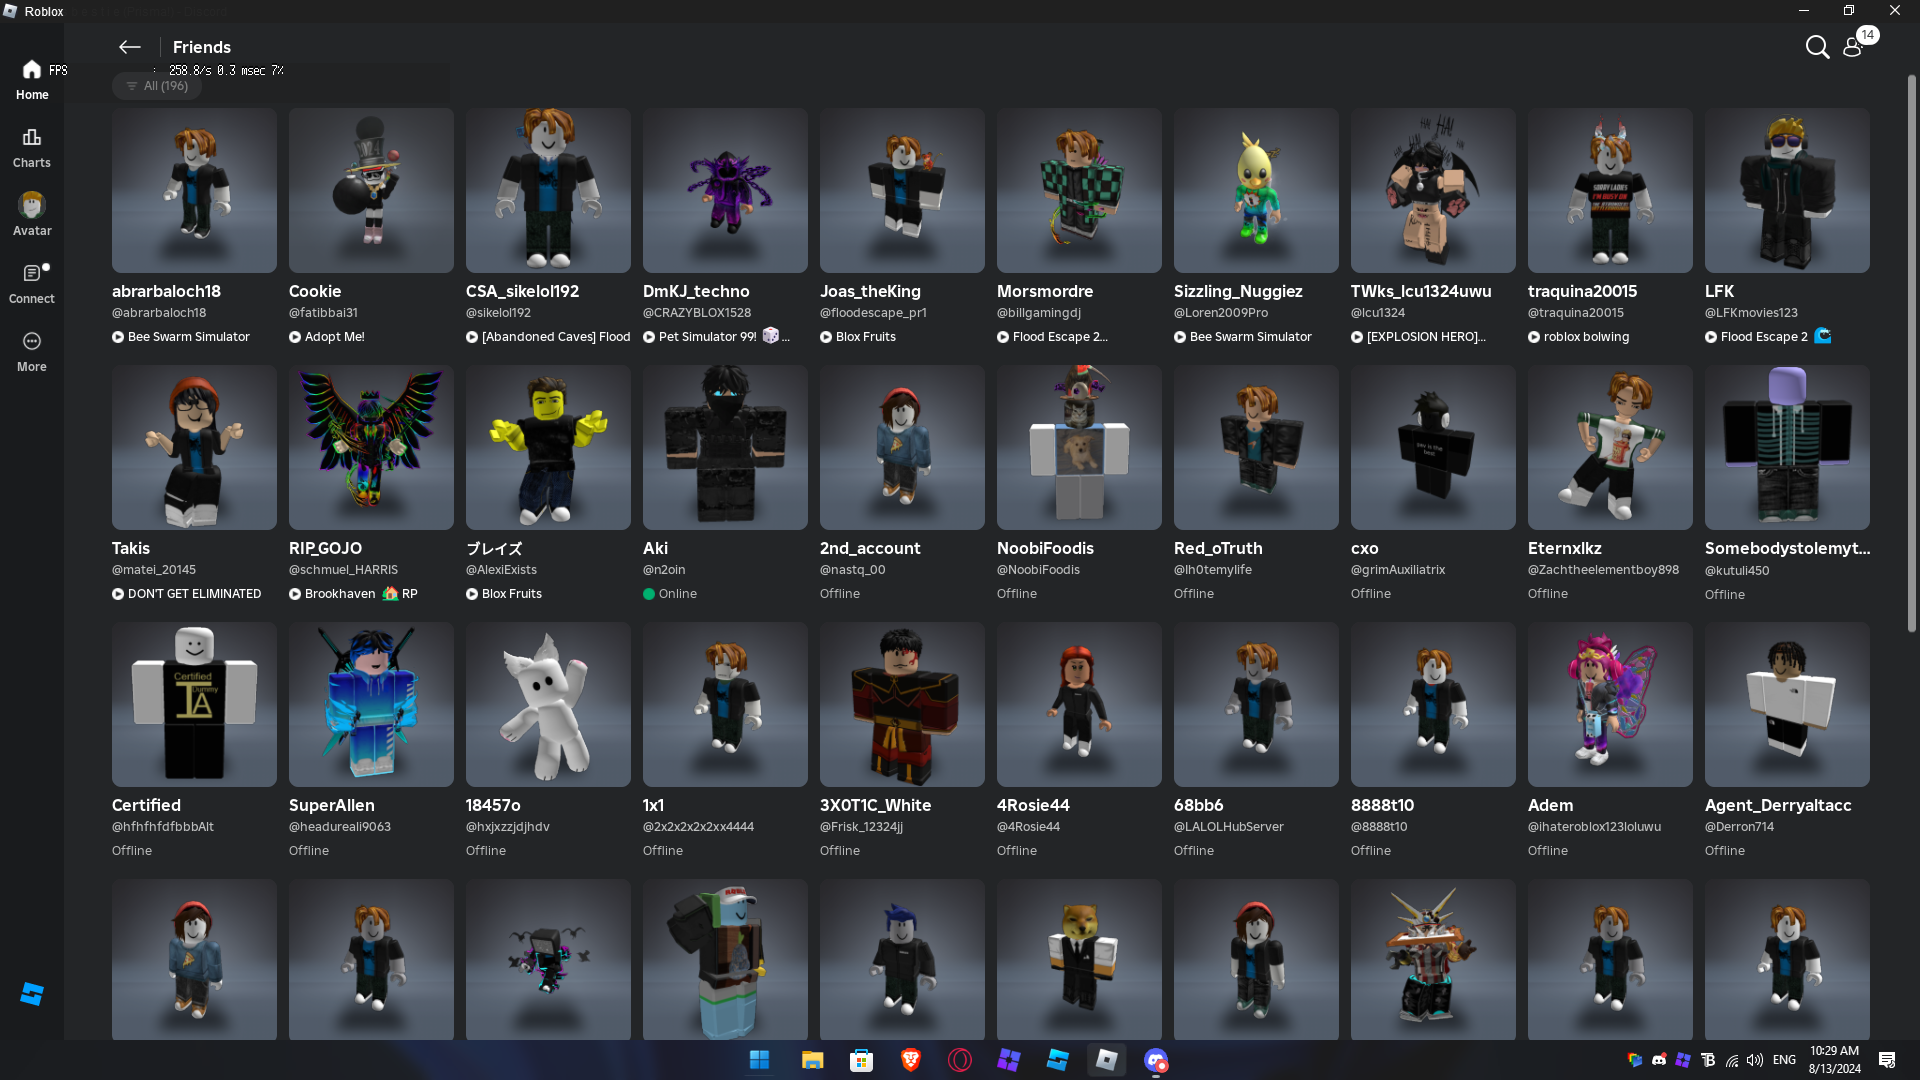
Task: Open Brave browser from the taskbar
Action: pyautogui.click(x=910, y=1060)
